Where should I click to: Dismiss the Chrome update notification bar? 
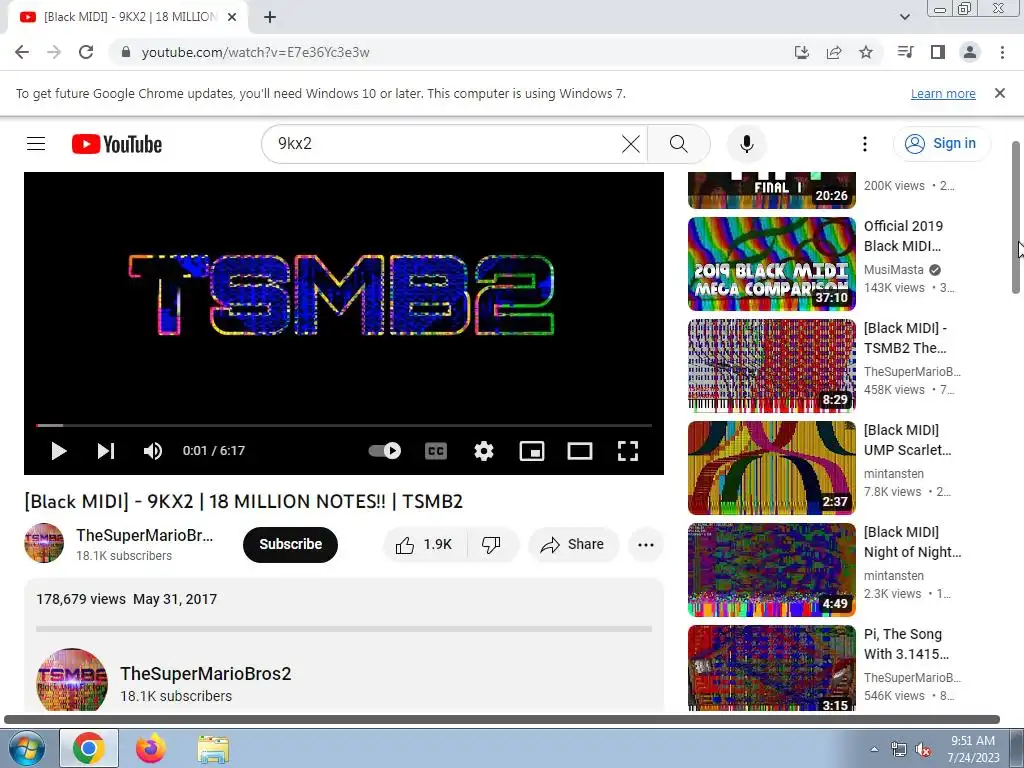pos(999,93)
